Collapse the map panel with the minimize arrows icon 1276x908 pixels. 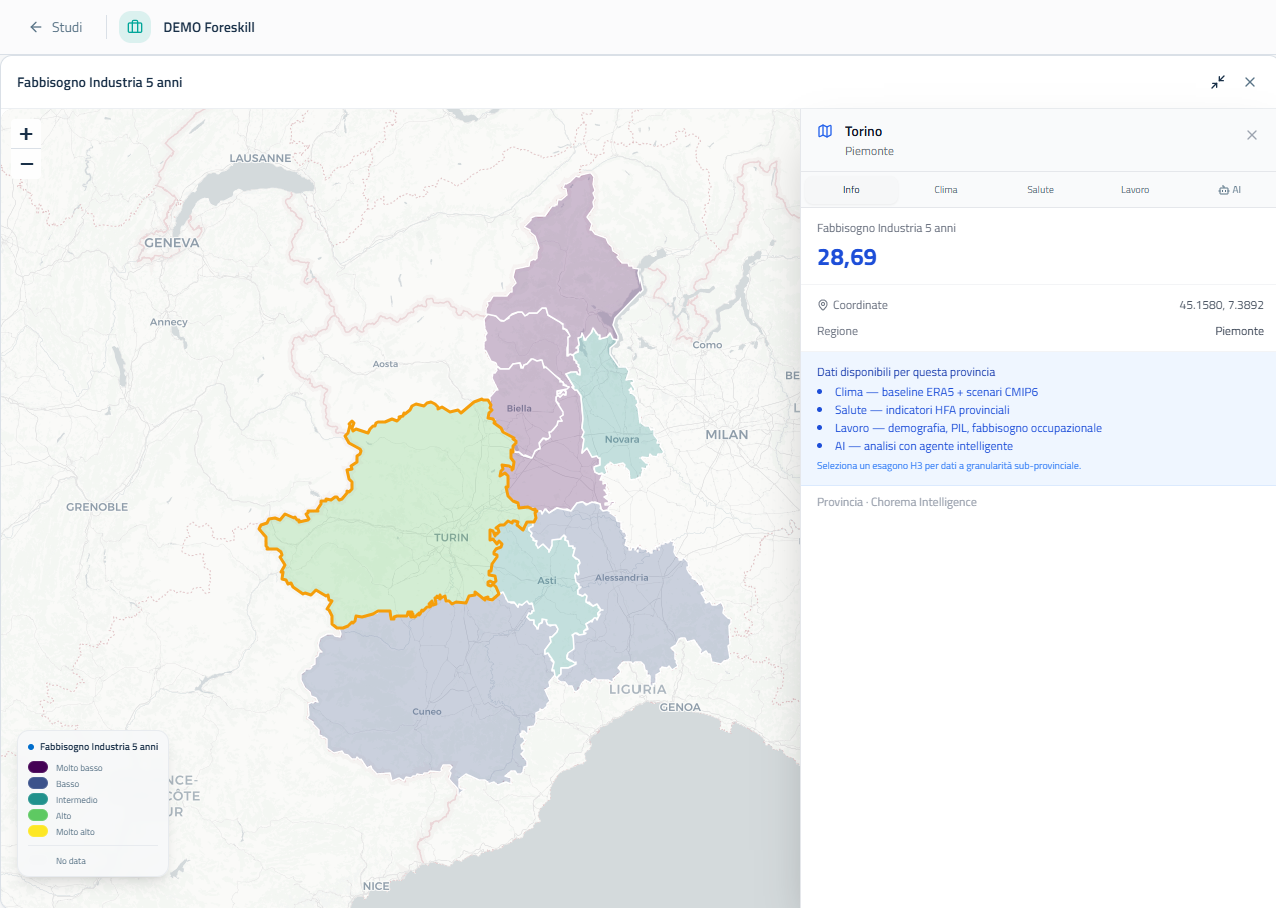click(1218, 82)
